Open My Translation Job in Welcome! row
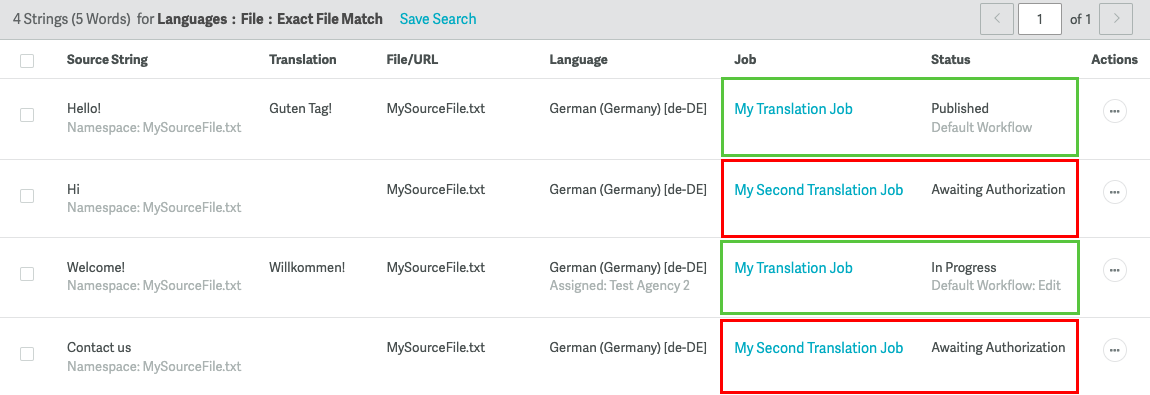 (794, 268)
